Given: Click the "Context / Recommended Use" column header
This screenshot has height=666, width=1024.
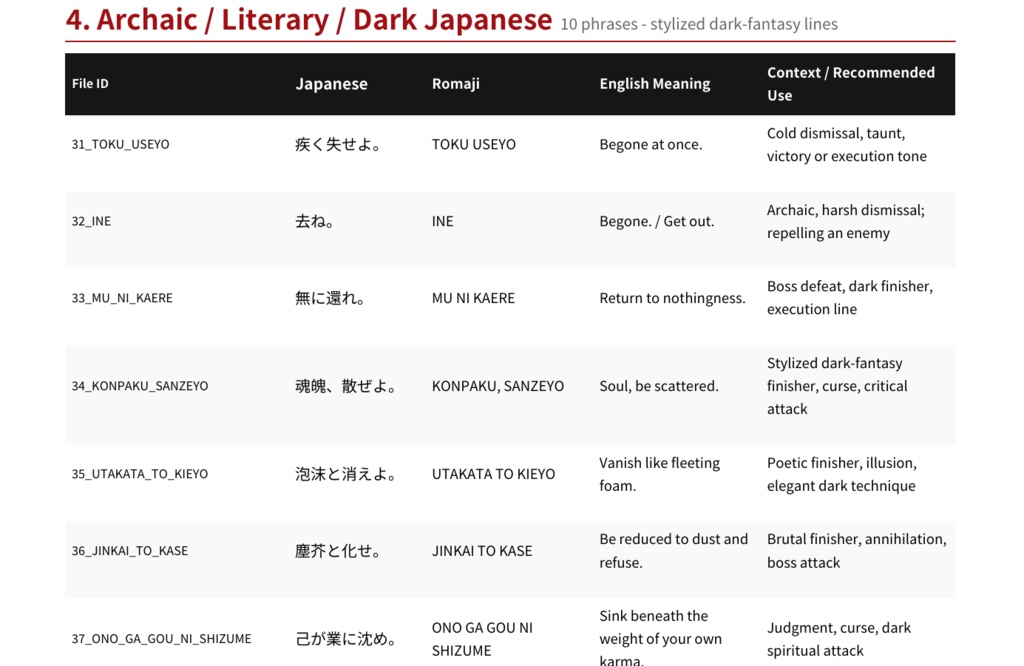Looking at the screenshot, I should tap(851, 84).
